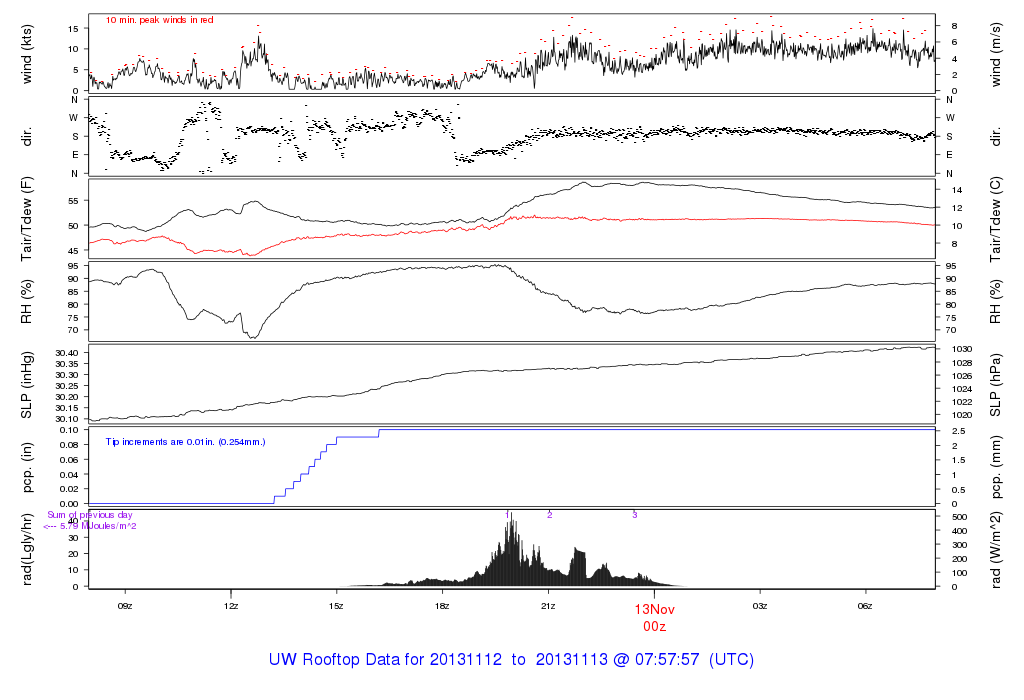Click the 'rad(Lgly/hr)' axis label
Image resolution: width=1024 pixels, height=700 pixels.
click(x=27, y=549)
